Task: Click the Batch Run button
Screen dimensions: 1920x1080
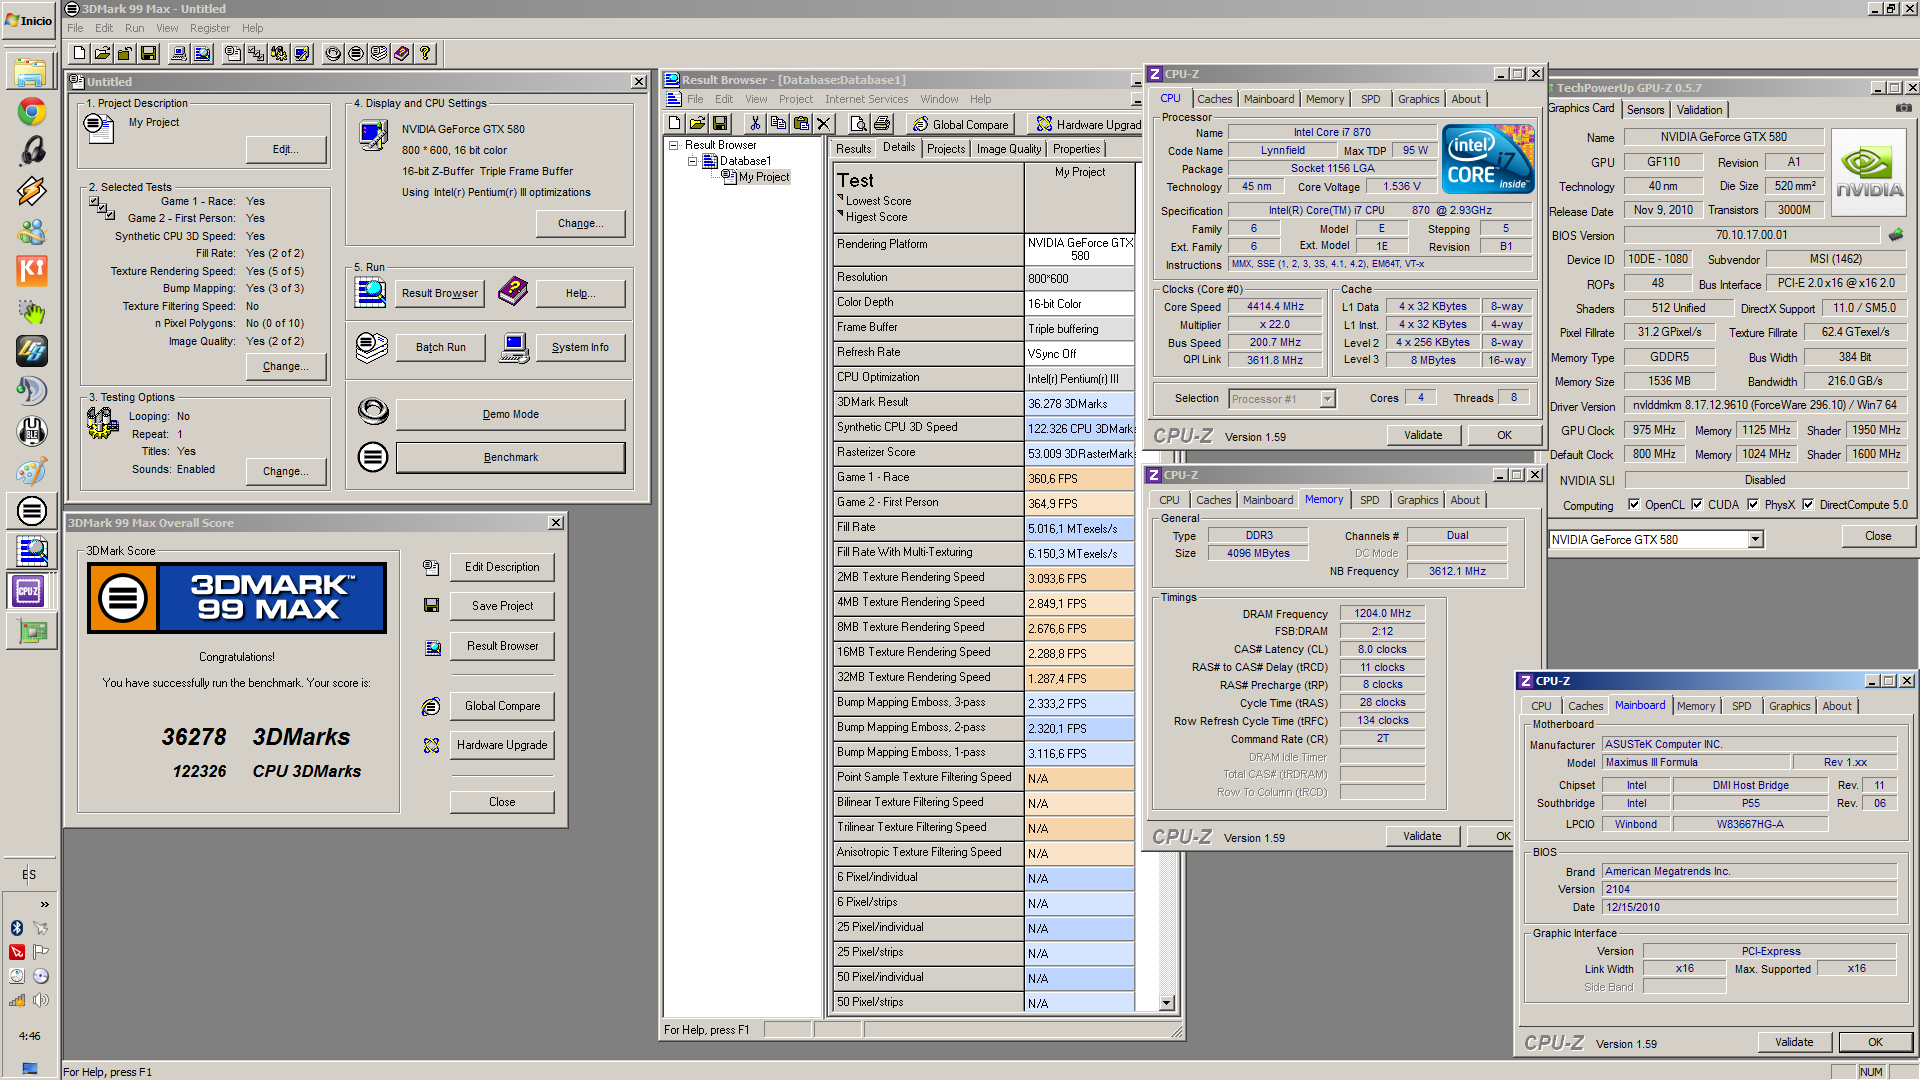Action: pyautogui.click(x=441, y=347)
